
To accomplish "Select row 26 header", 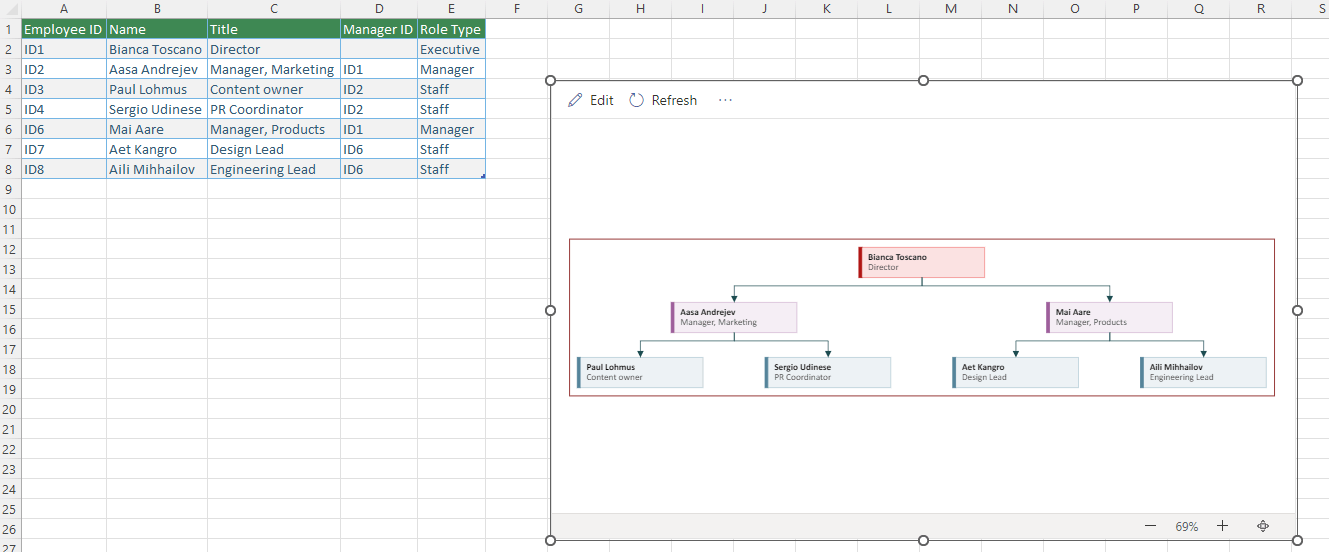I will 10,529.
